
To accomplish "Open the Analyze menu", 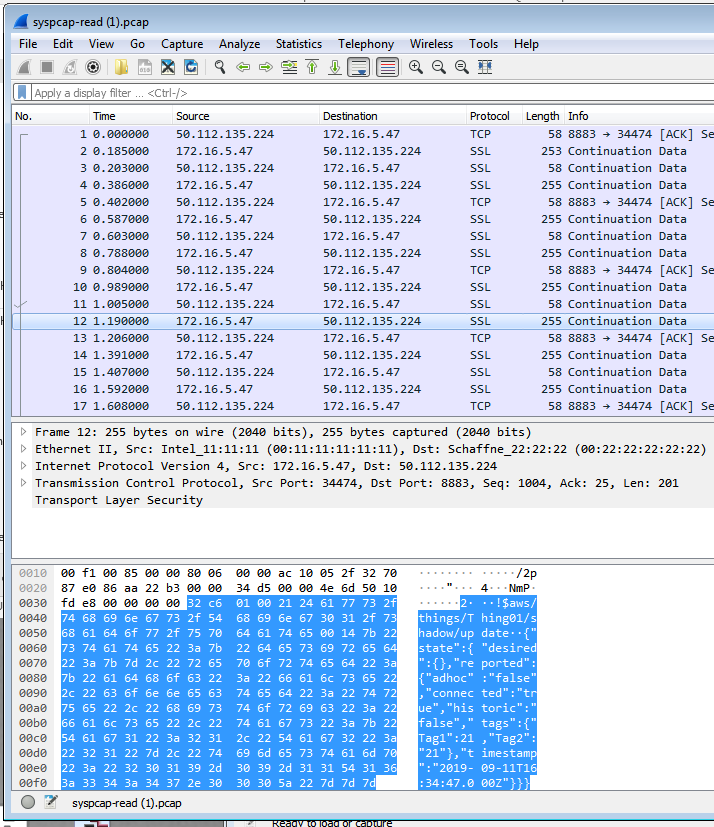I will [x=239, y=44].
